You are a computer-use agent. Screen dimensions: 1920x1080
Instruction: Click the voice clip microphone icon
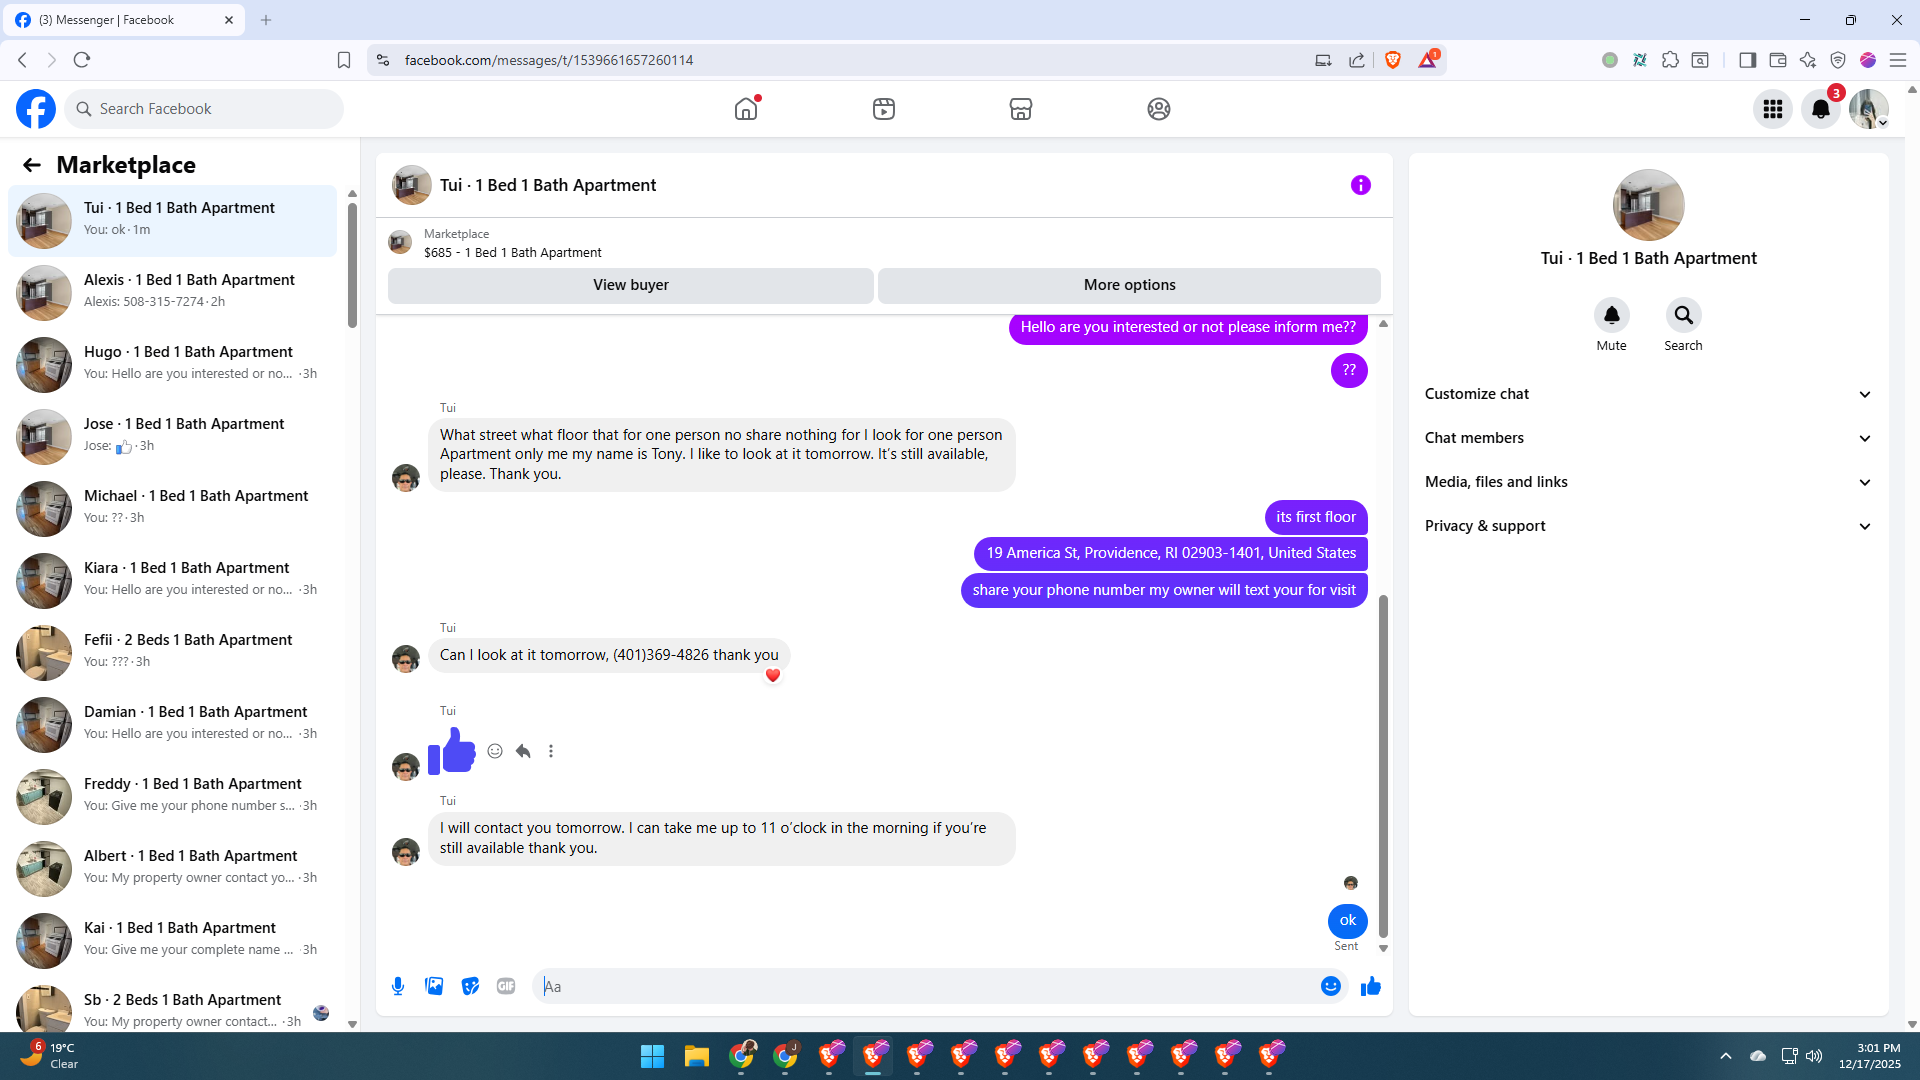click(398, 986)
